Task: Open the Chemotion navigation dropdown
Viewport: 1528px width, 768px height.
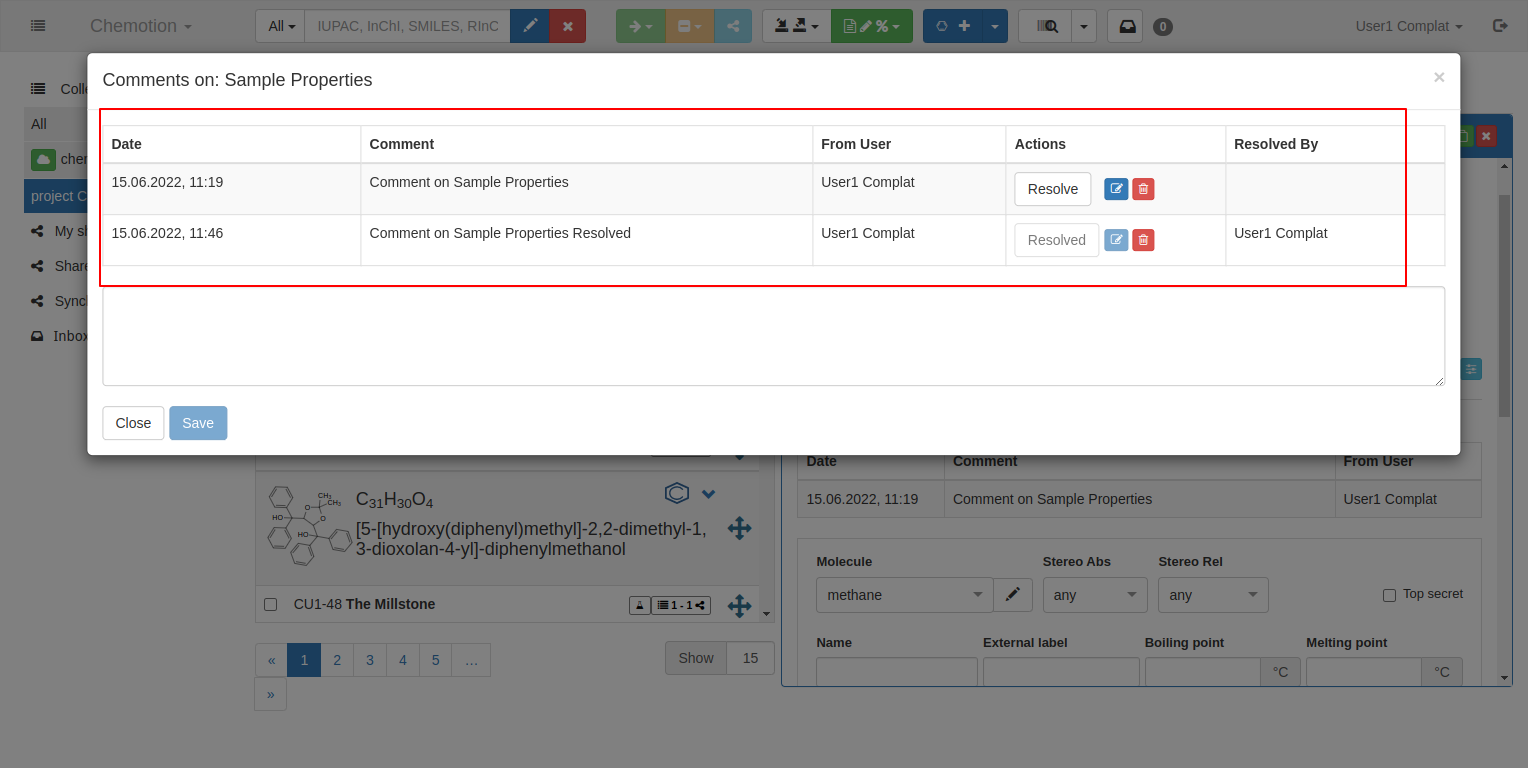Action: coord(140,26)
